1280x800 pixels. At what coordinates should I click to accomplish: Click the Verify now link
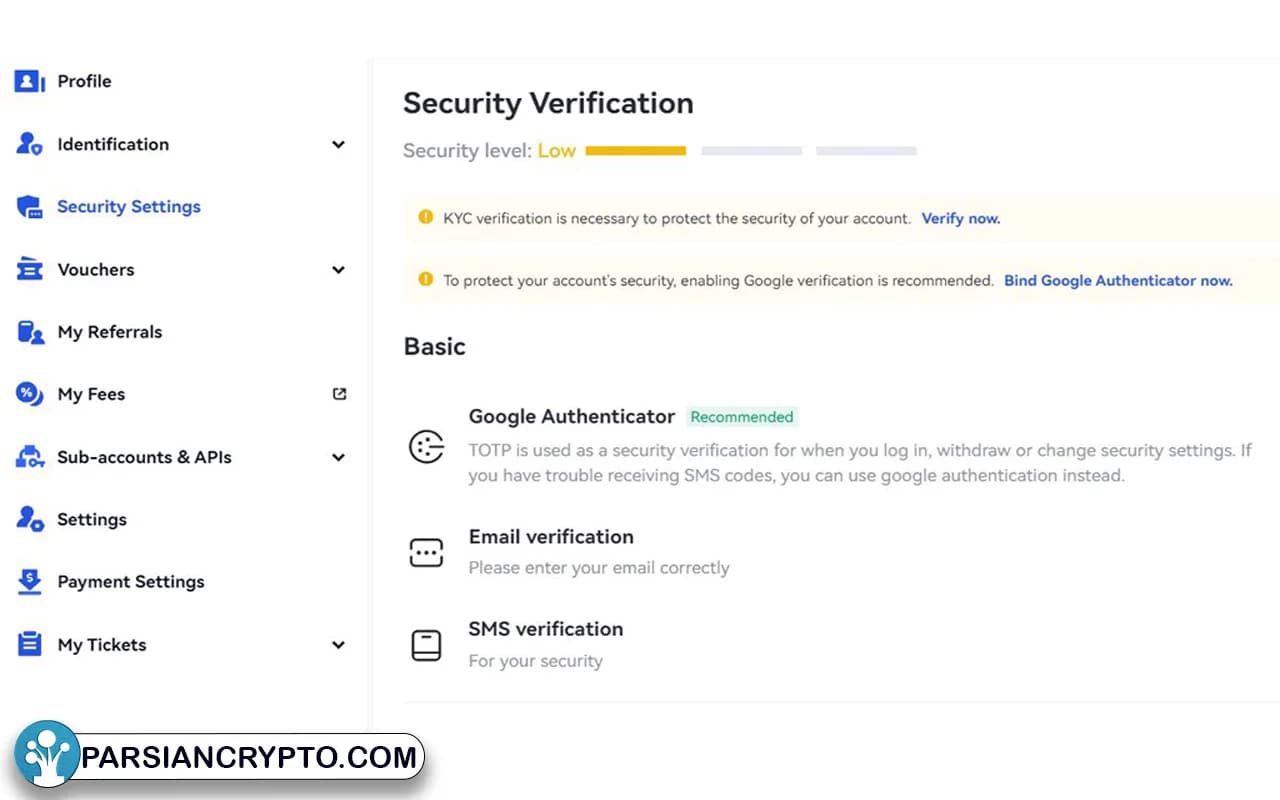coord(960,218)
